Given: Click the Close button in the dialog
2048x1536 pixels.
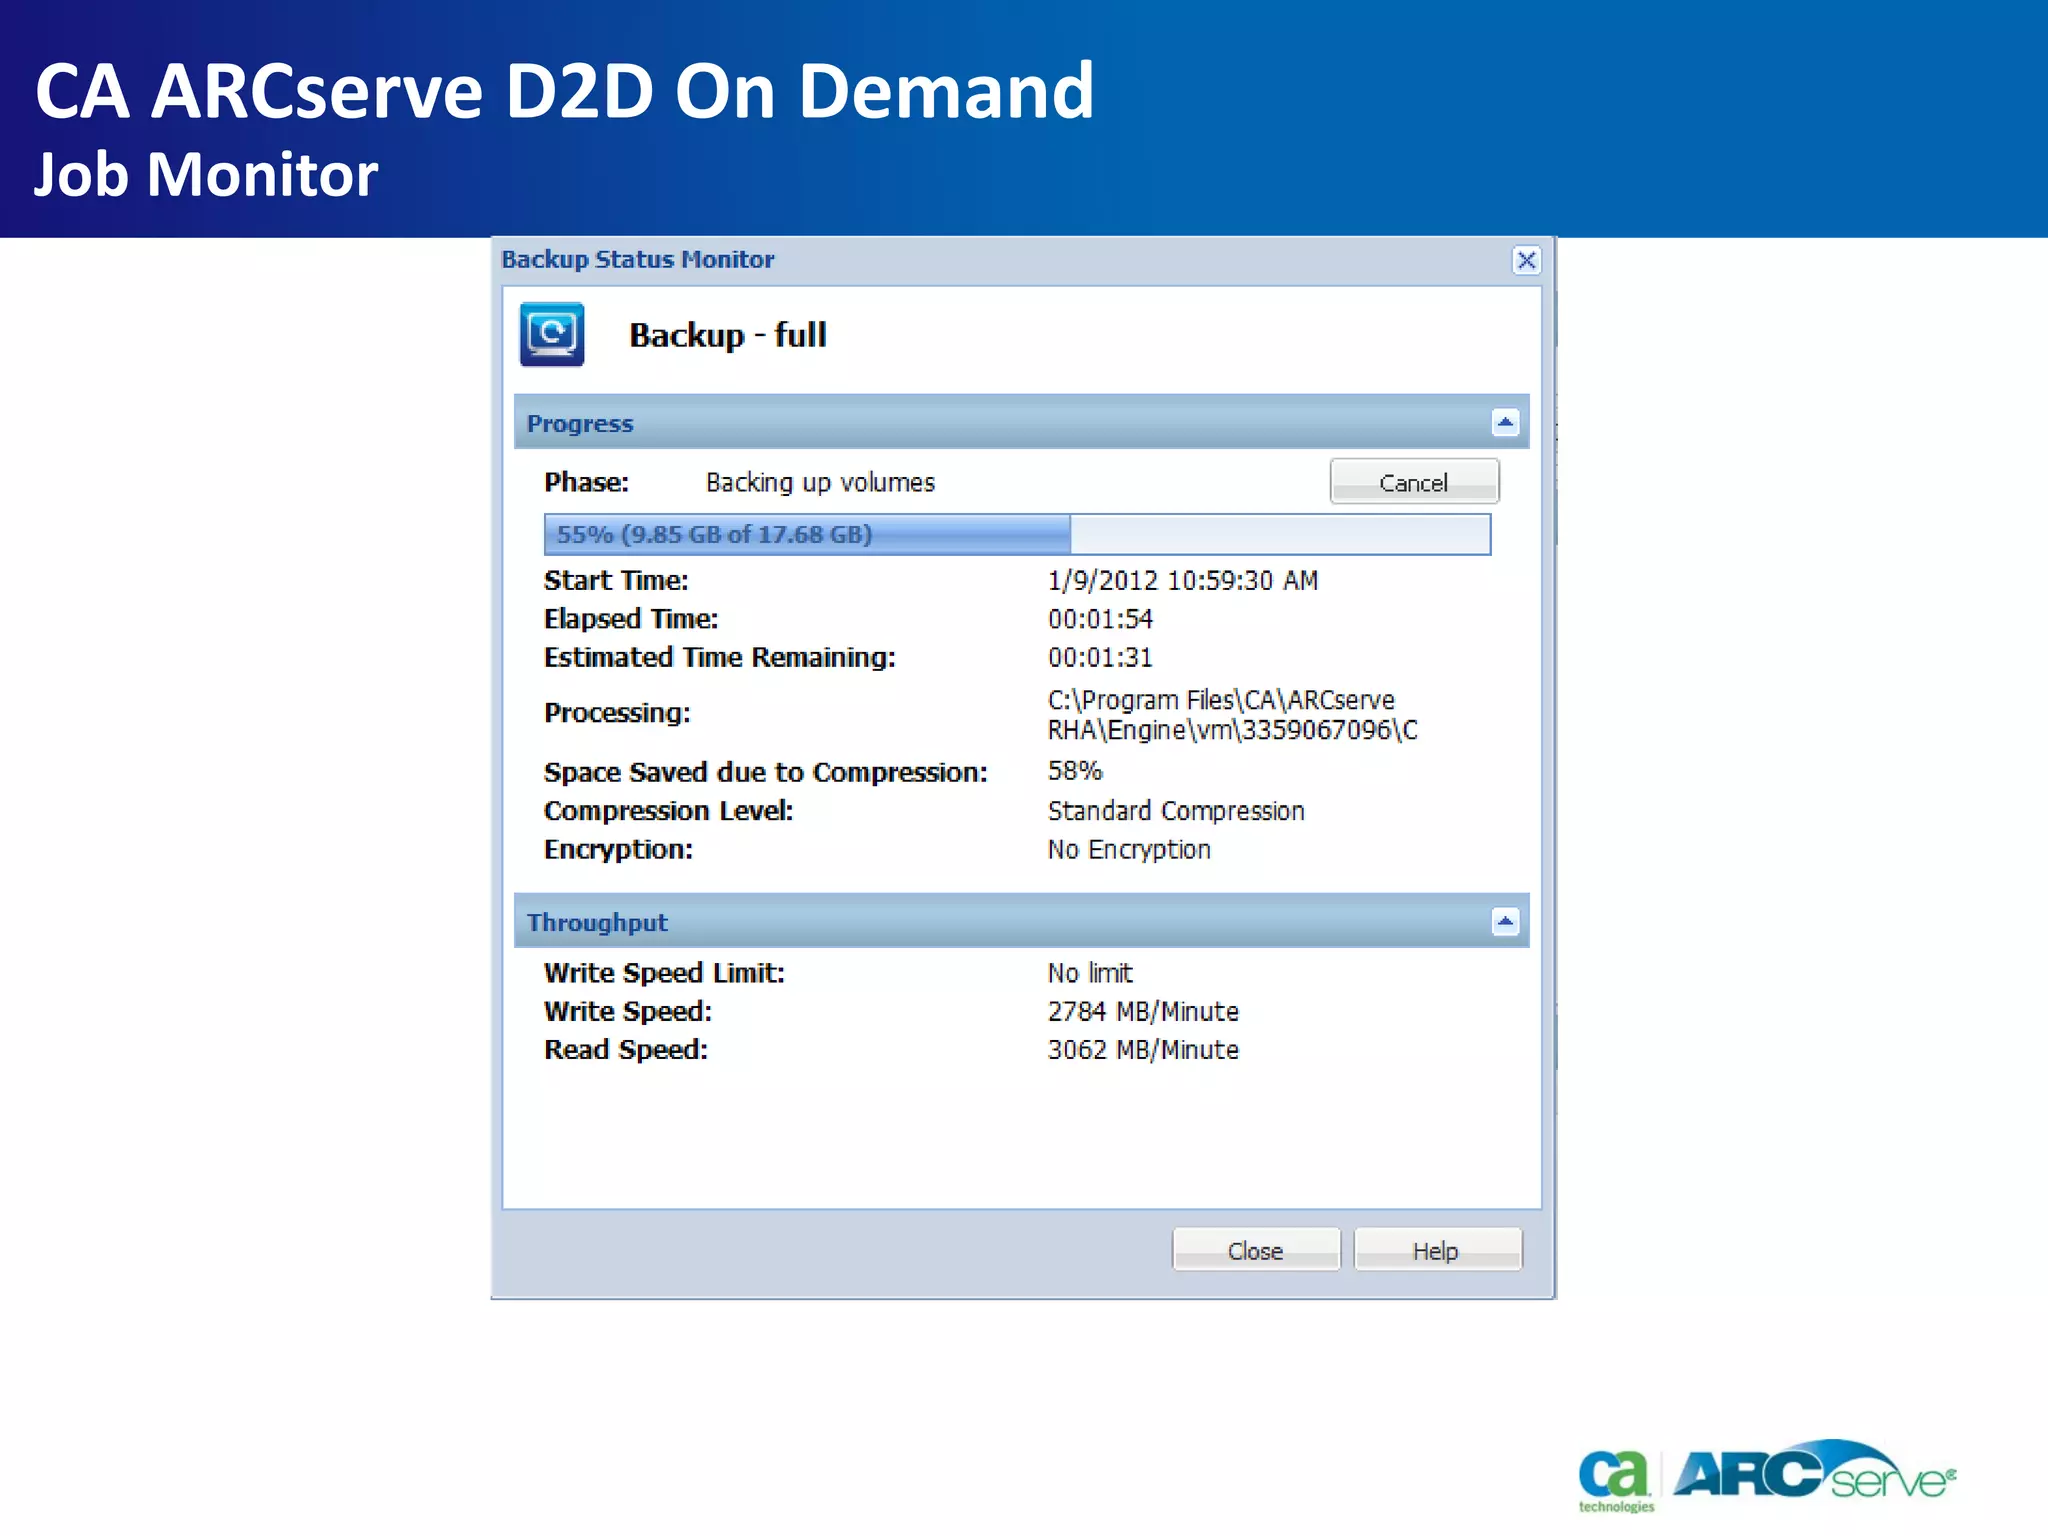Looking at the screenshot, I should [1256, 1250].
